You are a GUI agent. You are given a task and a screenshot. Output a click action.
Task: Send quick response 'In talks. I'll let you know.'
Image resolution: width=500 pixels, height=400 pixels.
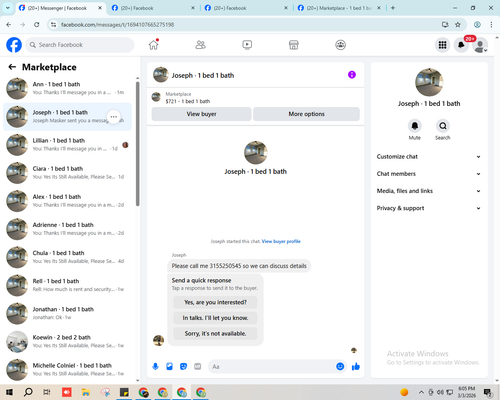(215, 318)
